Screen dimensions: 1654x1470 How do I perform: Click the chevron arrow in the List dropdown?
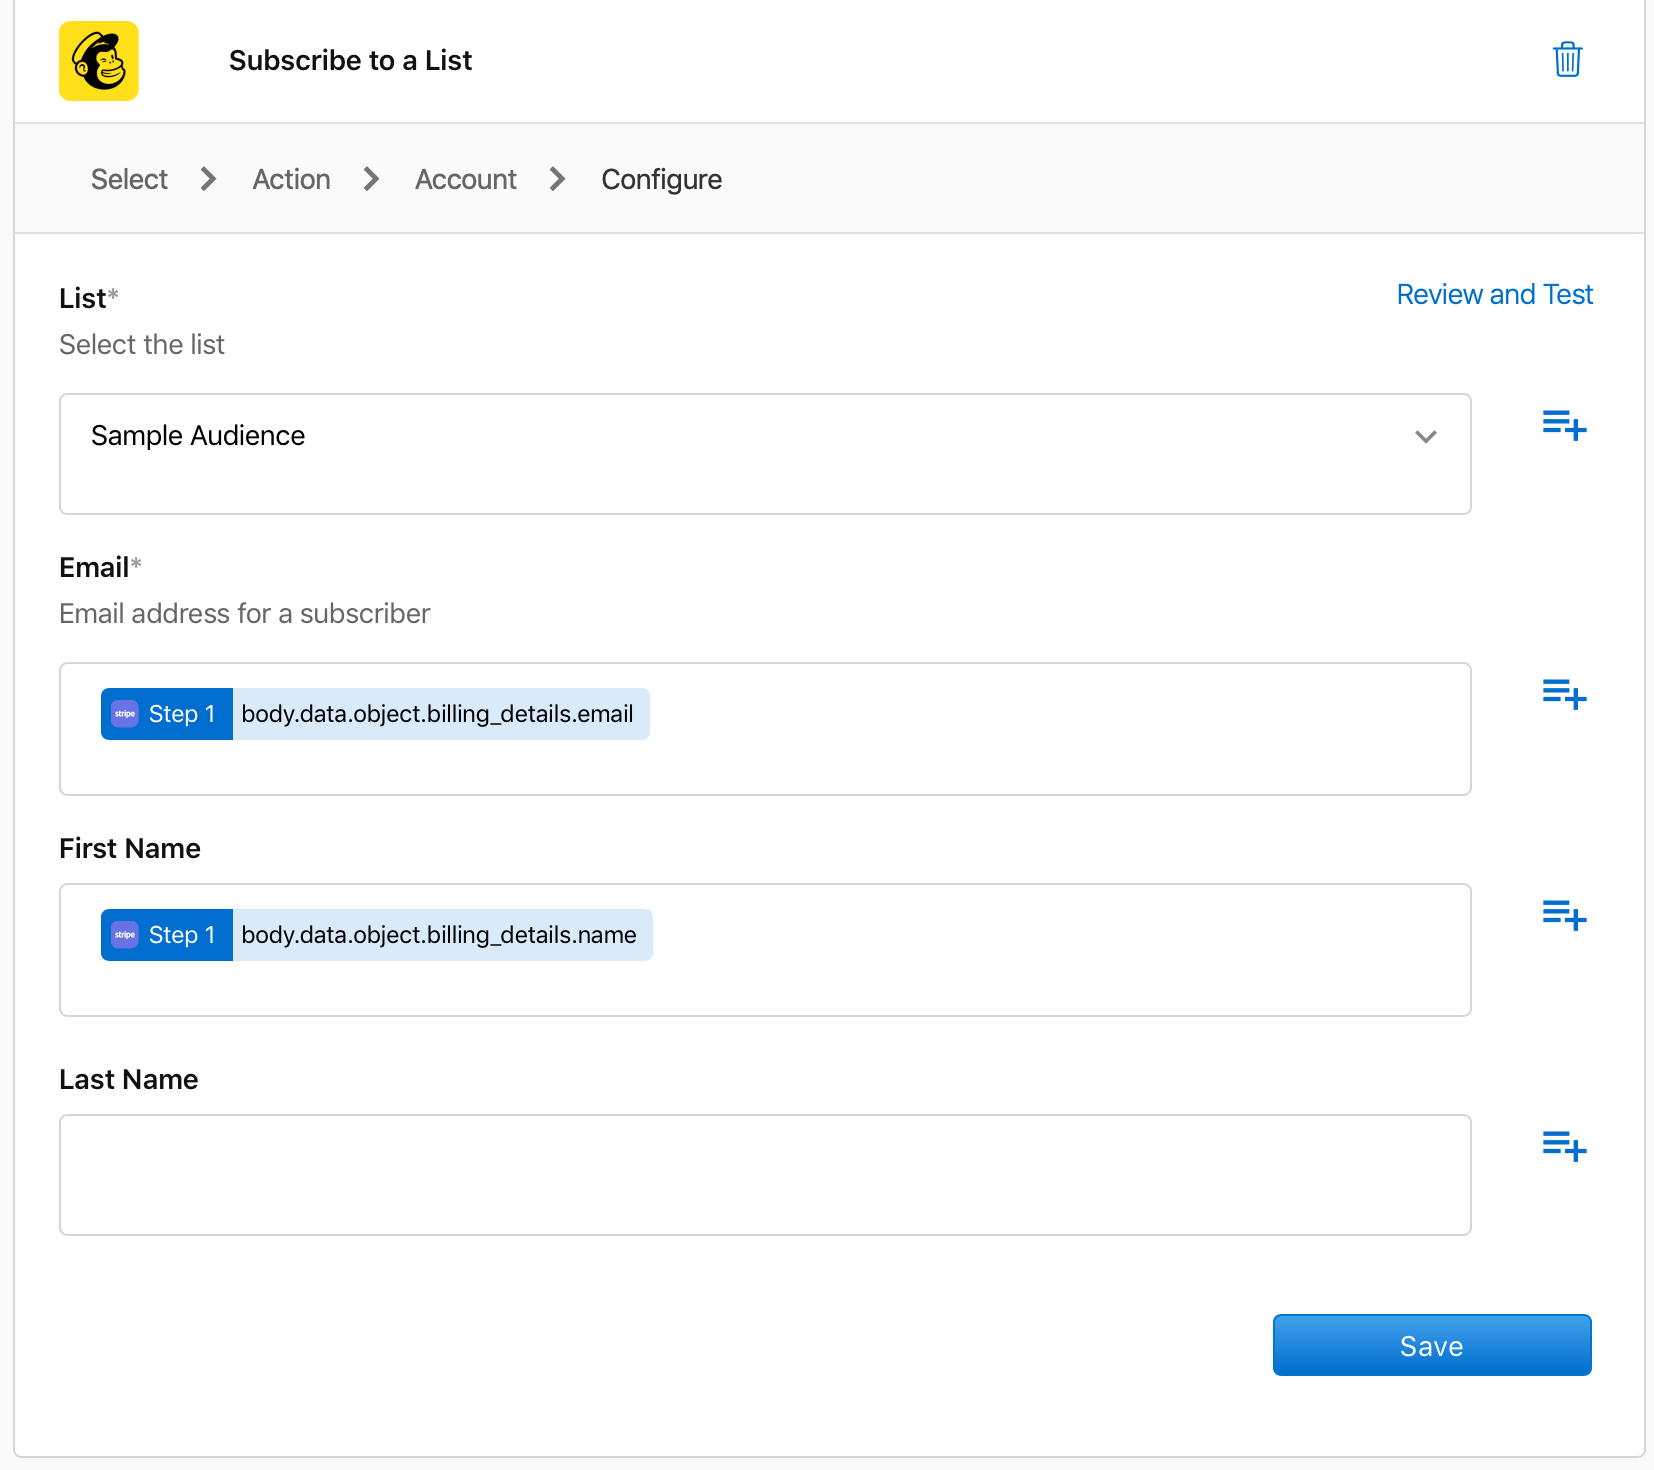(1425, 437)
